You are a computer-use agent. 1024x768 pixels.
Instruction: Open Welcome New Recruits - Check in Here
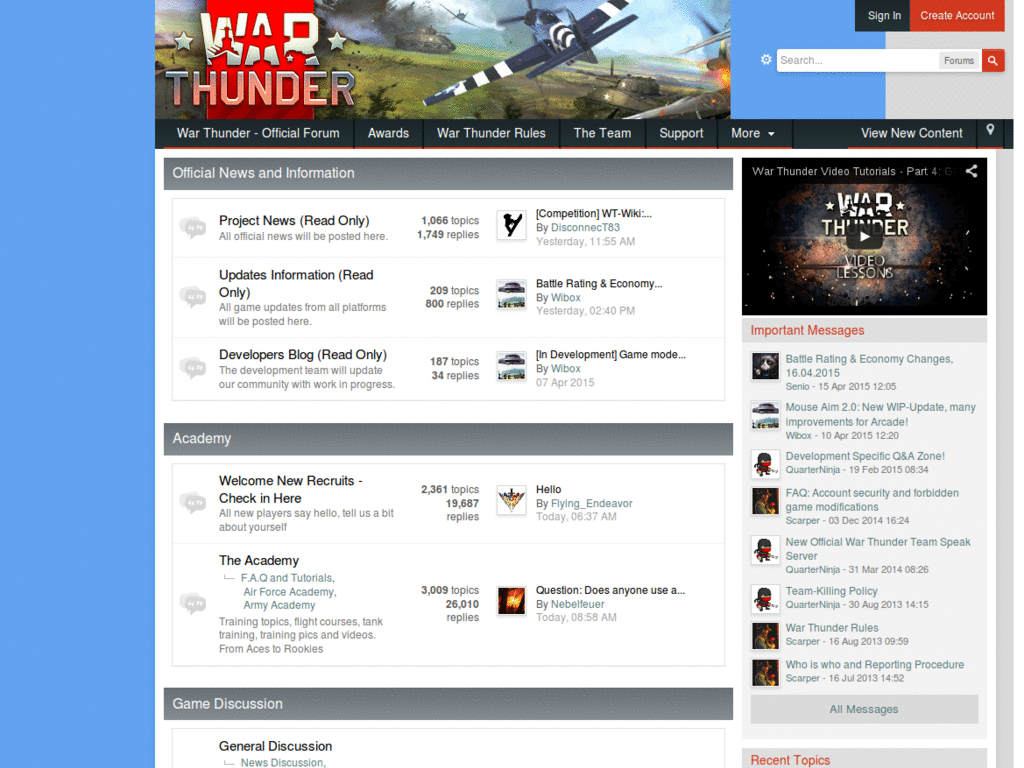click(x=291, y=489)
